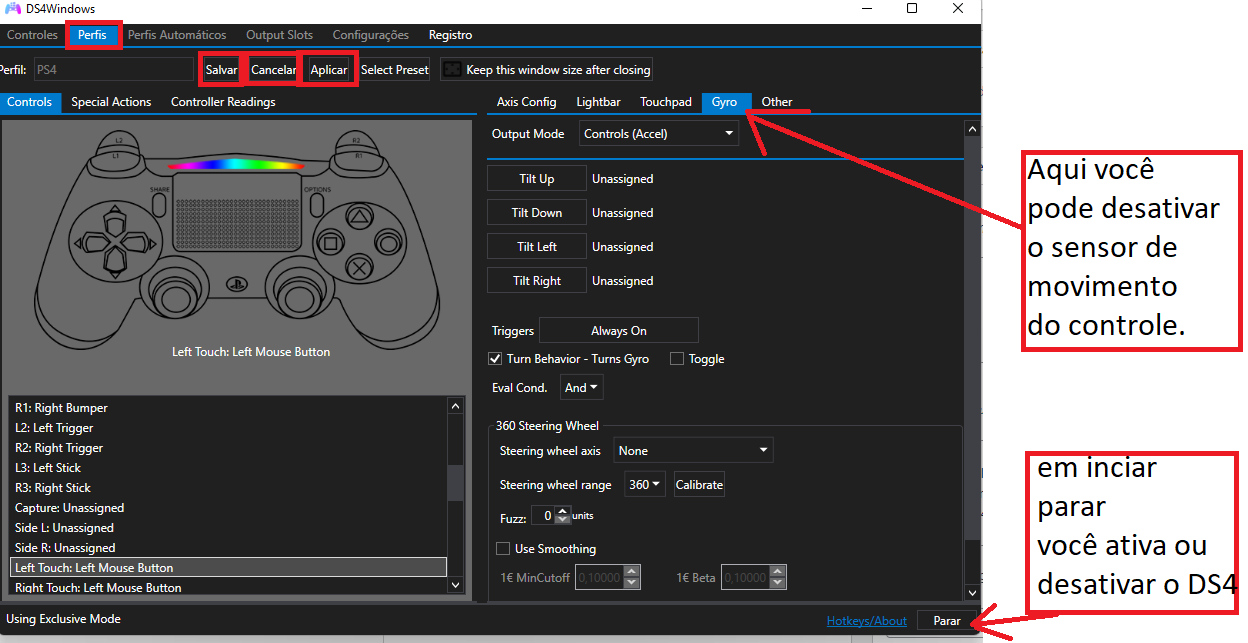Open the Output Slots tab
The image size is (1248, 643).
click(x=279, y=35)
